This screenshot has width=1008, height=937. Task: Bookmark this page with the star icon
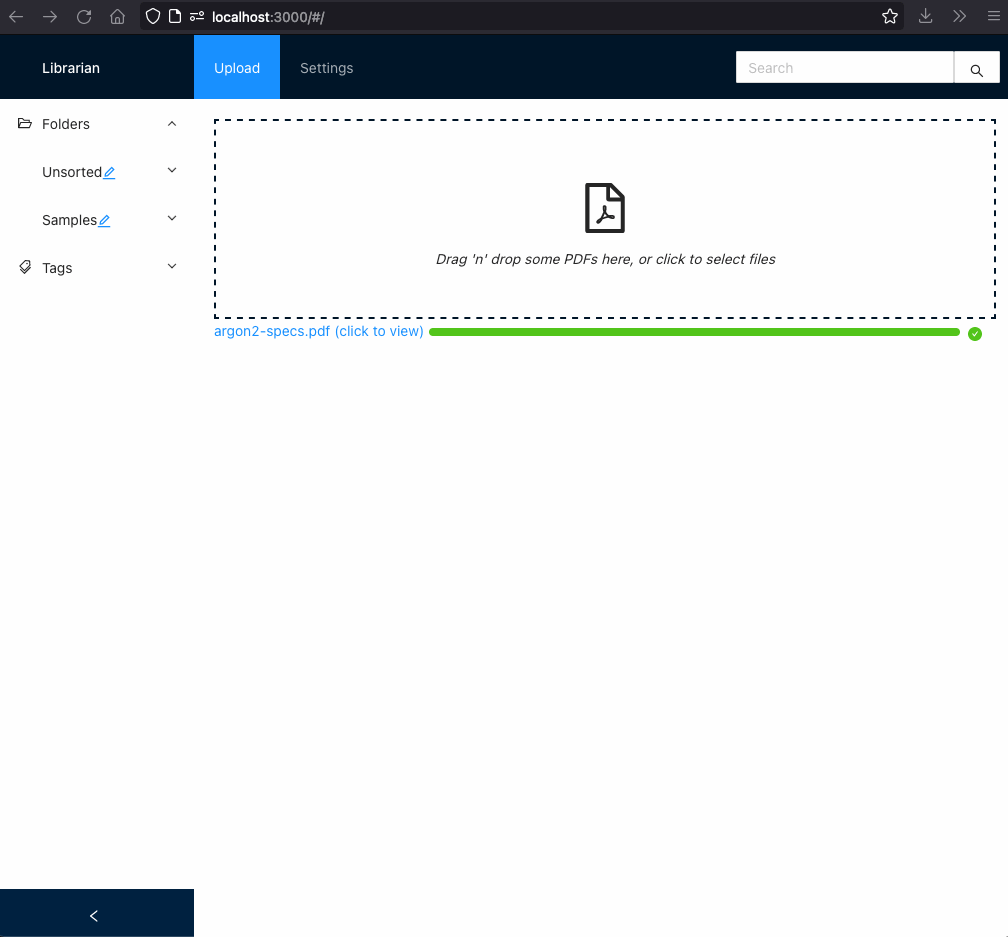pos(889,16)
